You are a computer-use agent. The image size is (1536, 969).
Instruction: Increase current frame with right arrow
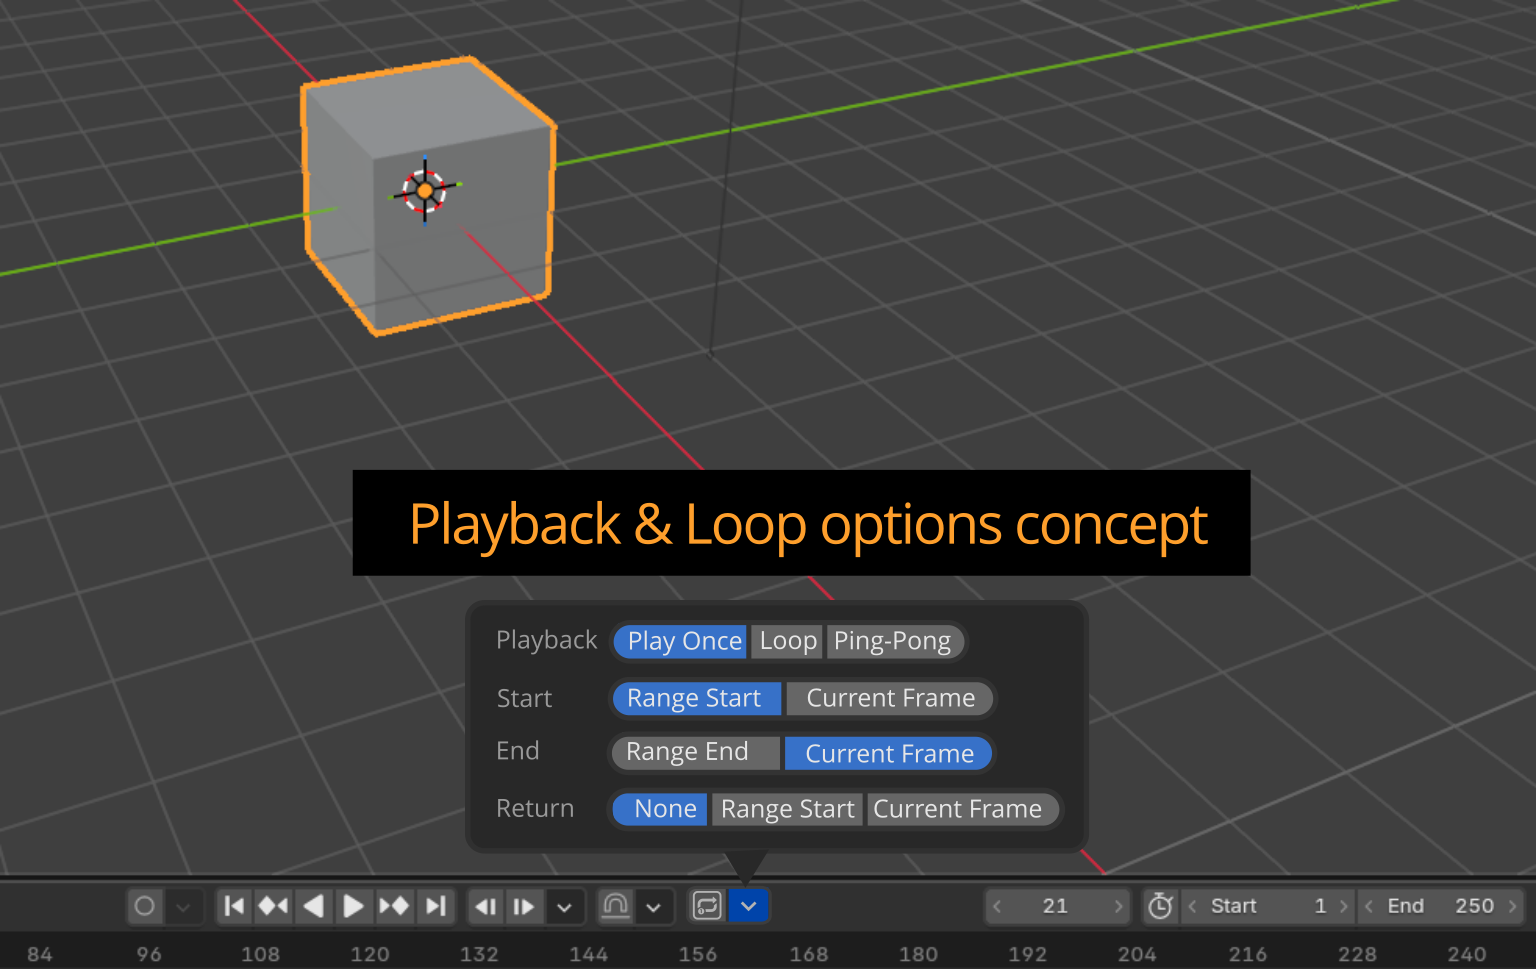click(1118, 906)
